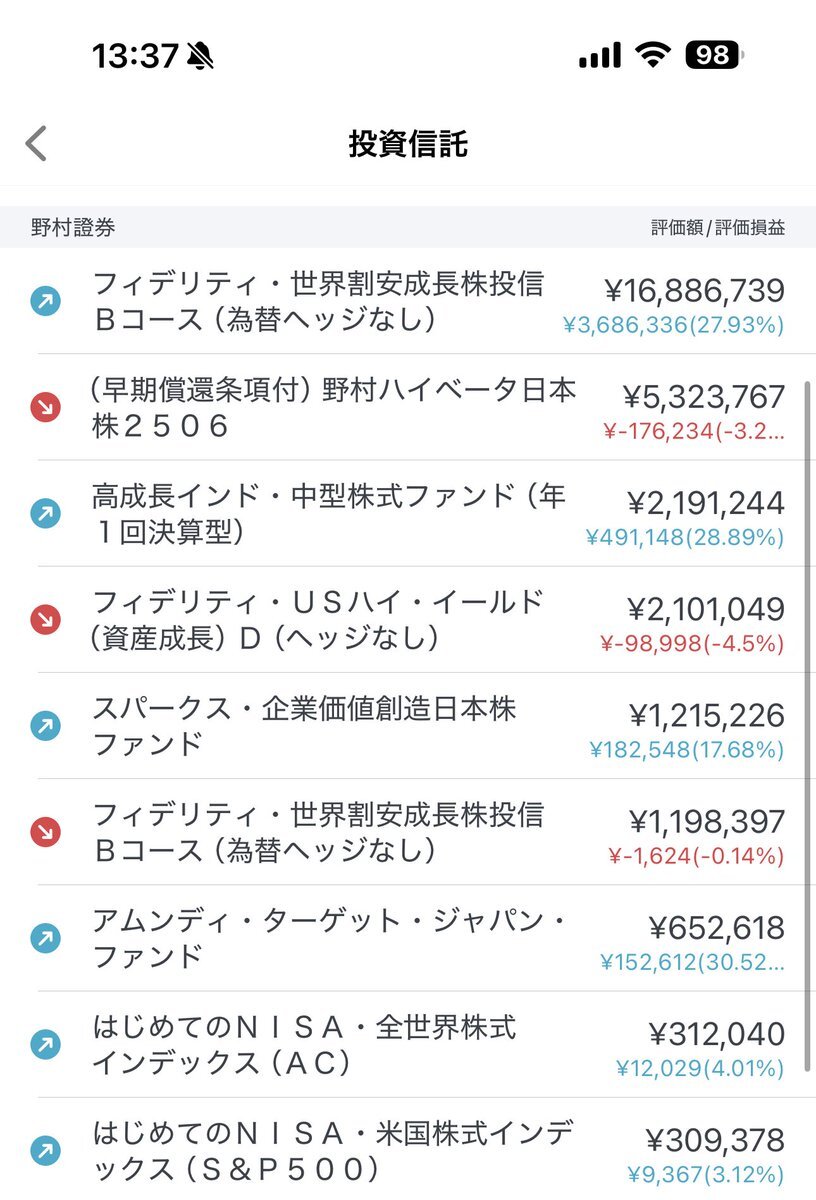Tap blue arrow icon for 米国株式インデックス S&P500
Image resolution: width=816 pixels, height=1200 pixels.
coord(45,1151)
